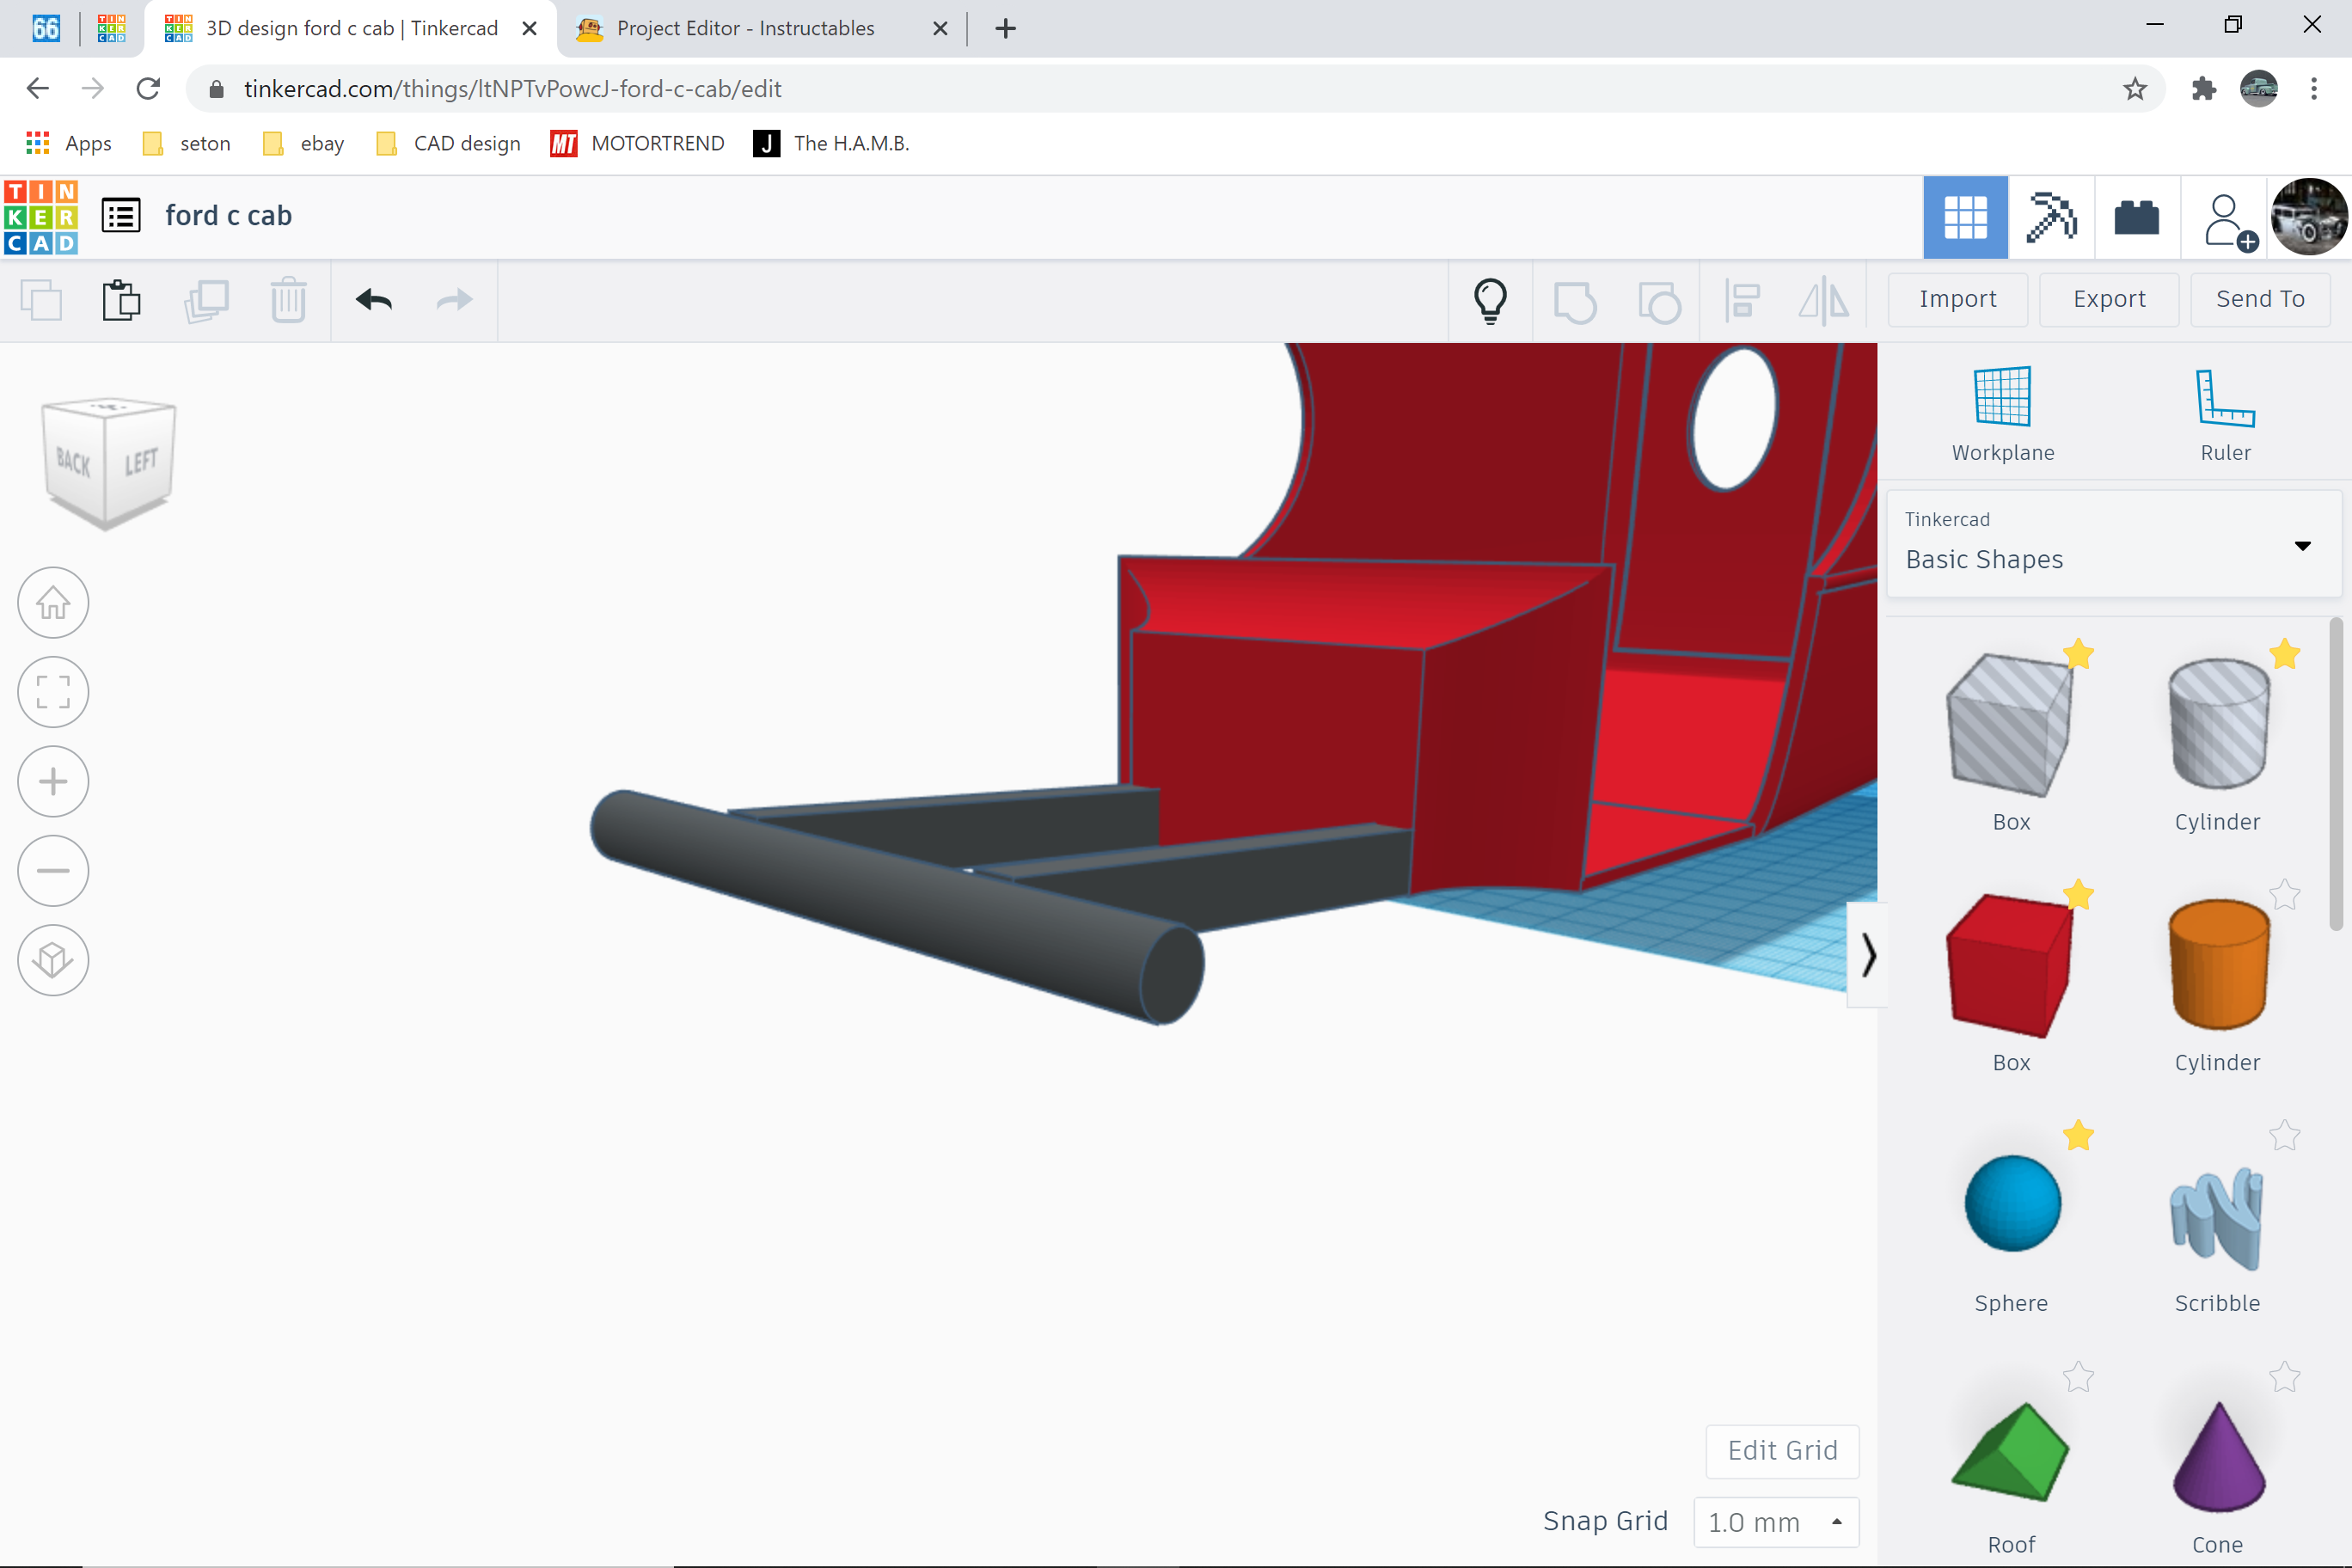Screen dimensions: 2352x1568
Task: Click the Edit Grid button
Action: pyautogui.click(x=1782, y=1450)
